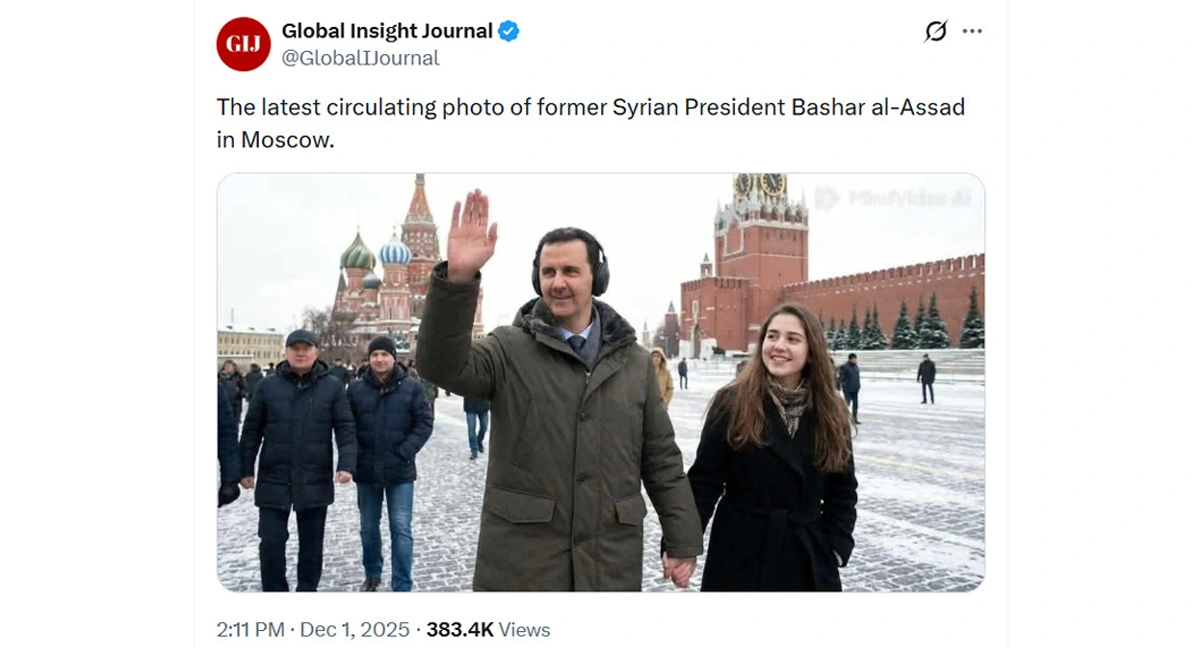Click the Dec 1, 2025 date
The width and height of the screenshot is (1200, 648).
354,629
